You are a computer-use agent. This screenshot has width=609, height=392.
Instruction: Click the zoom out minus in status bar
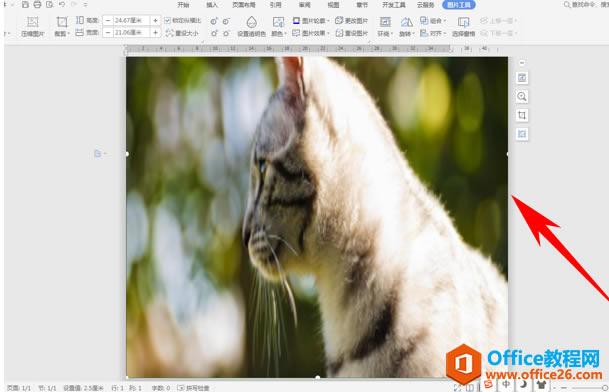564,388
